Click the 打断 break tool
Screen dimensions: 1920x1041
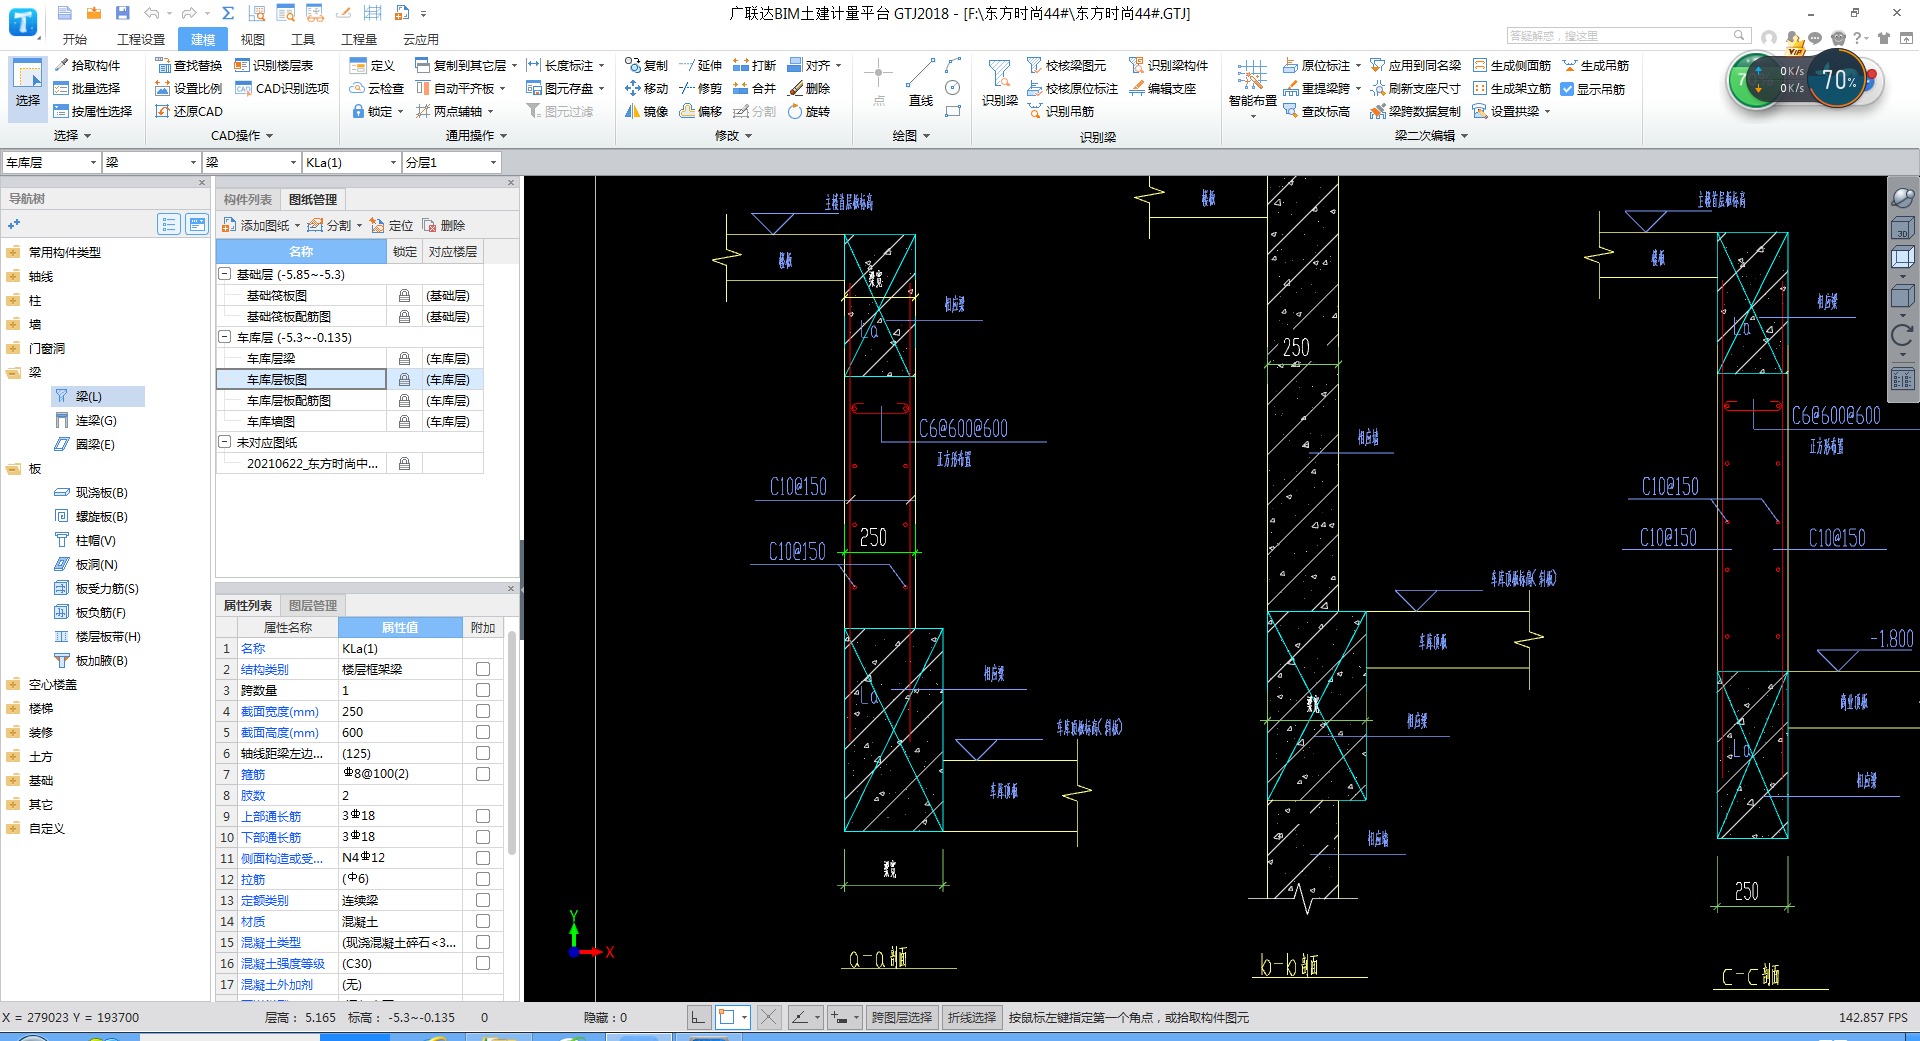pos(754,65)
